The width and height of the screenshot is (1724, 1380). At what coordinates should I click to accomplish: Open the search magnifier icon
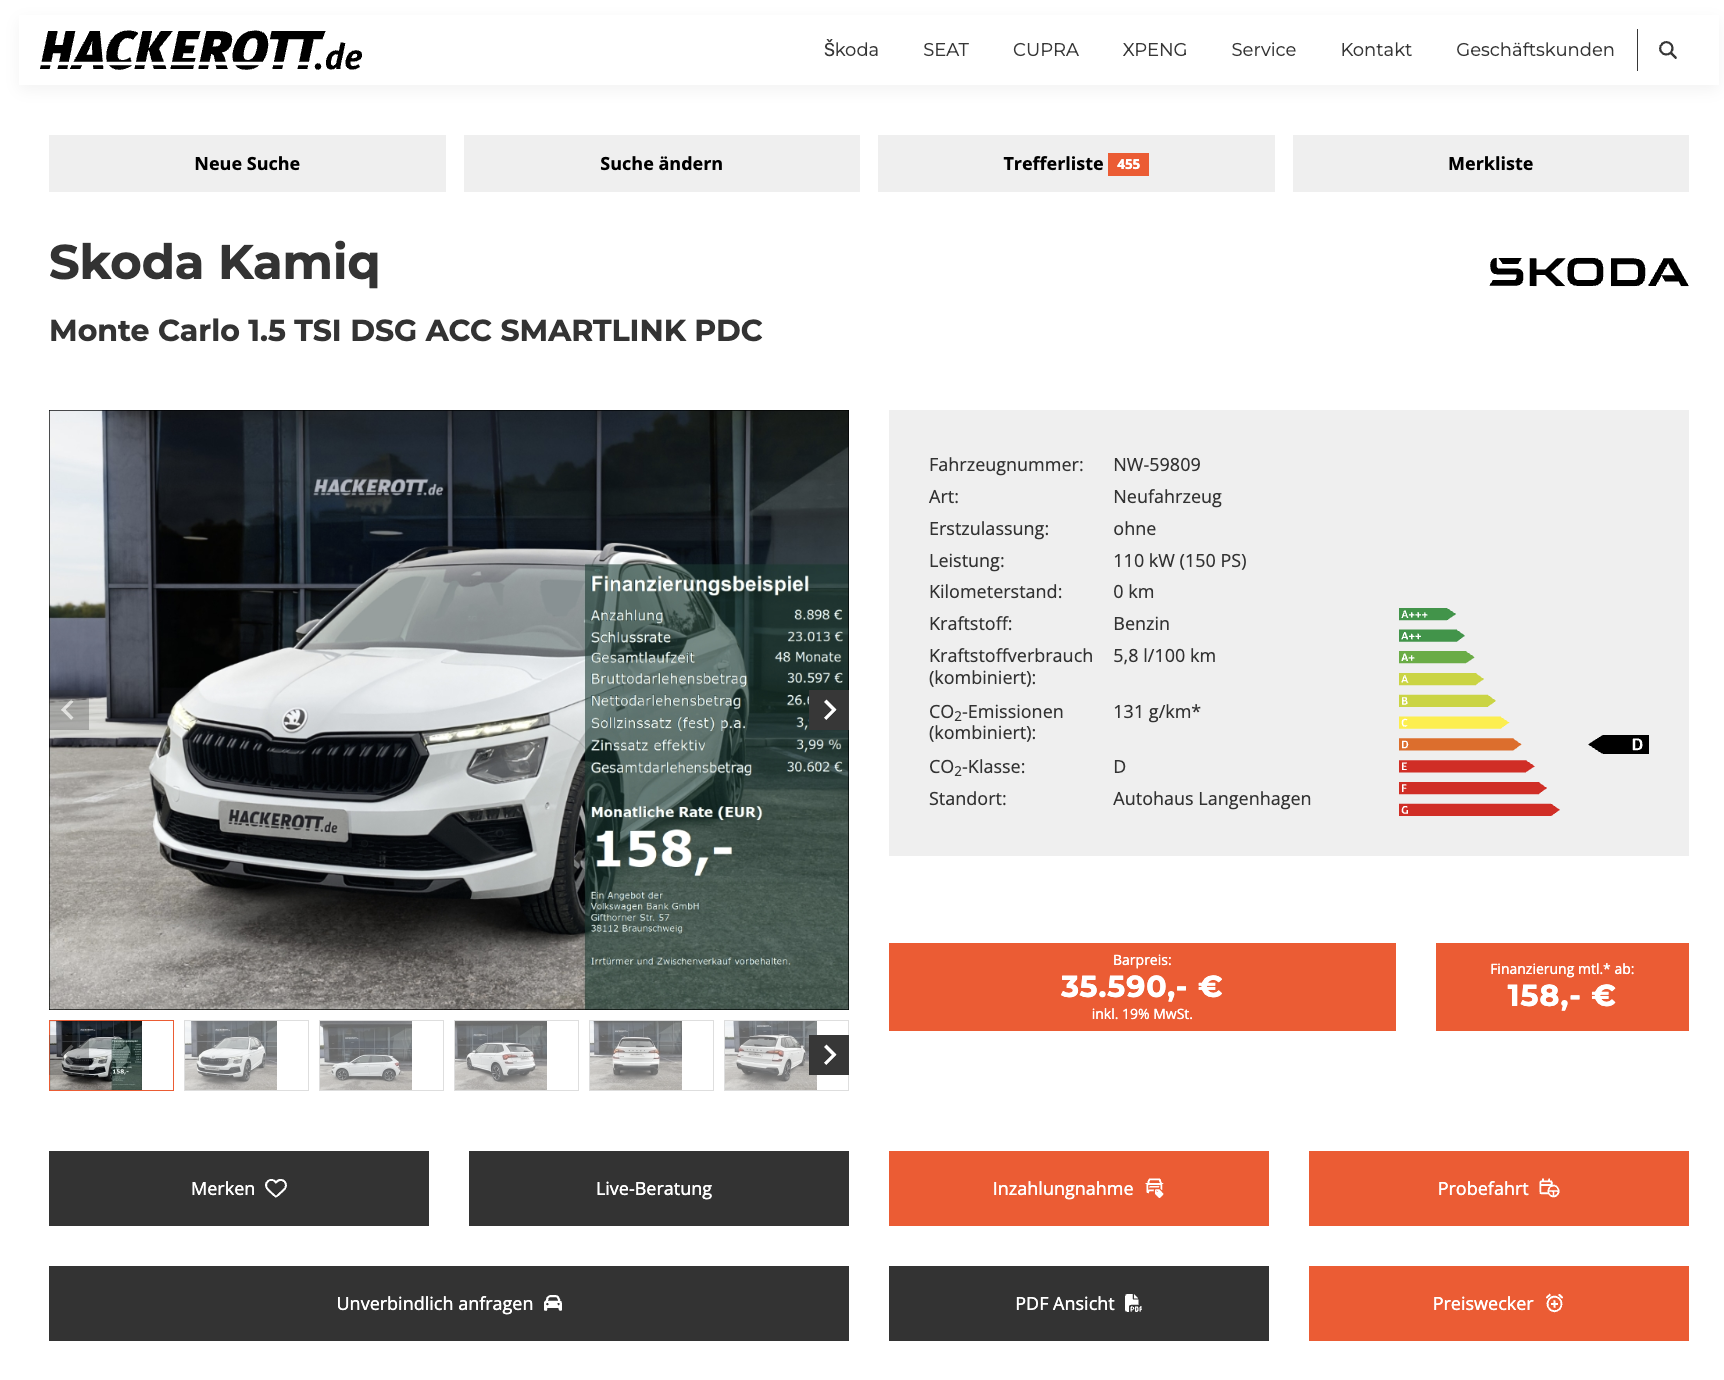click(x=1667, y=50)
